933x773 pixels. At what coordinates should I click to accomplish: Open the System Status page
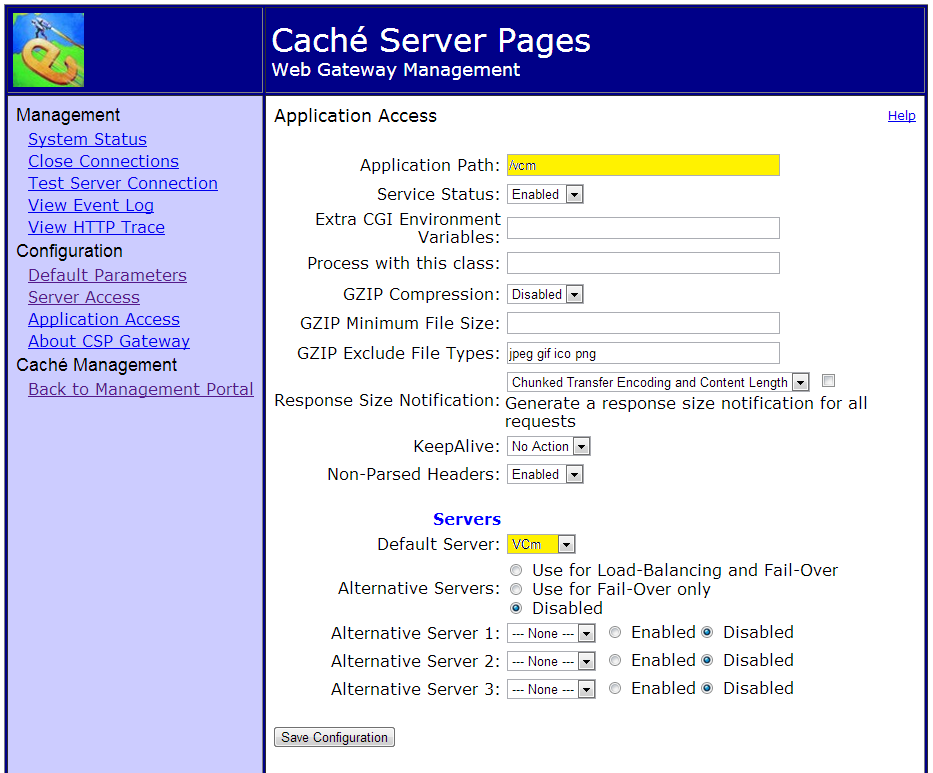87,139
